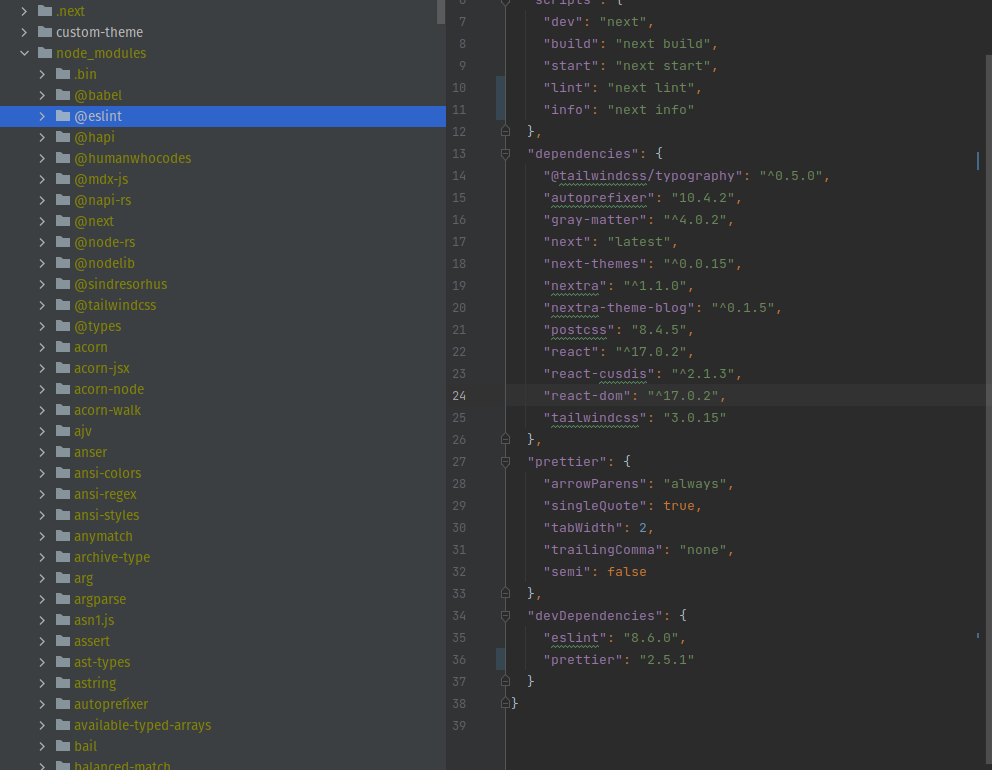Screen dimensions: 992x770
Task: Click the @babel folder icon
Action: [62, 95]
